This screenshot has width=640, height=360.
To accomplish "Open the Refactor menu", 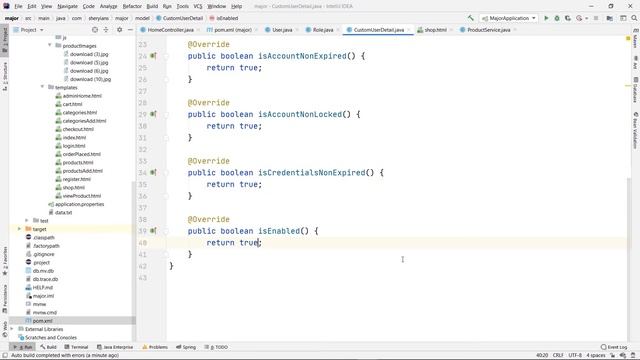I will point(132,6).
